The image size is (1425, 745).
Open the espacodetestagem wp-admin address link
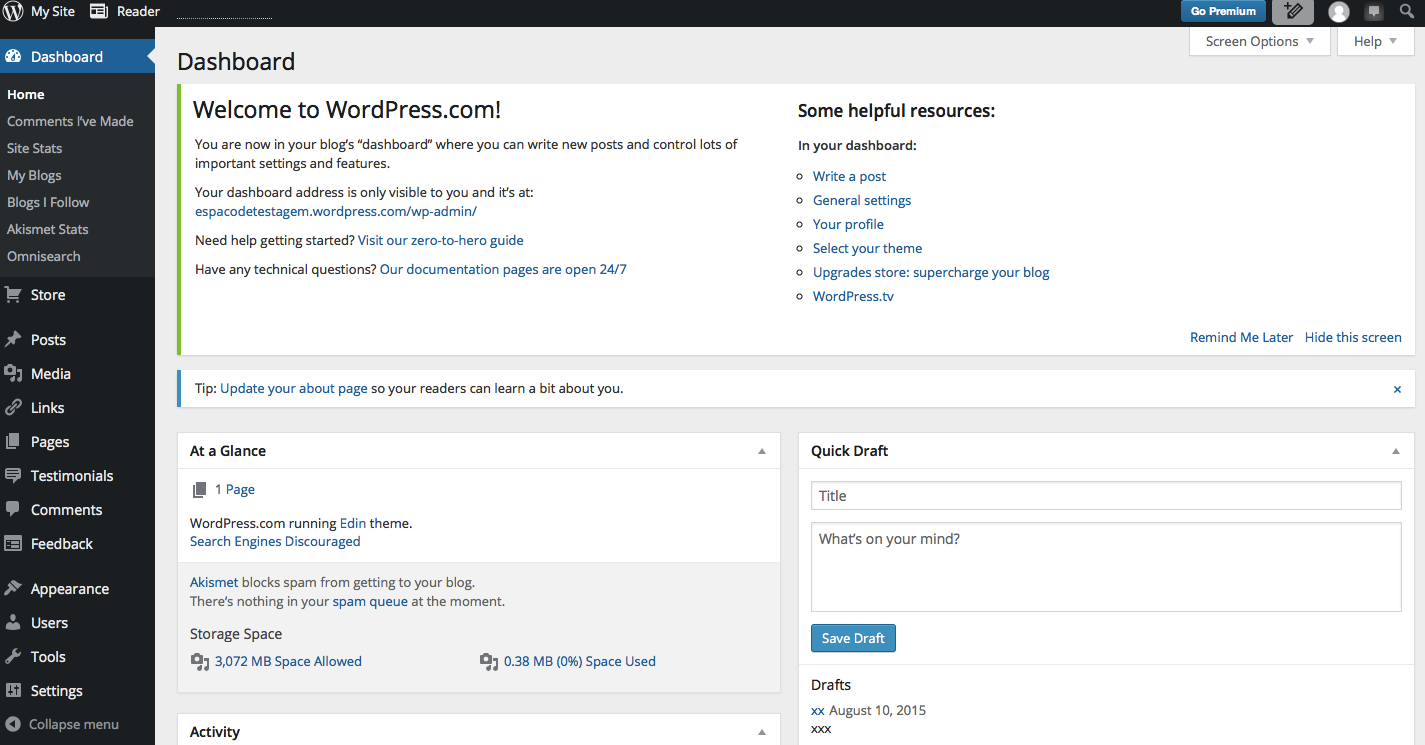tap(336, 211)
